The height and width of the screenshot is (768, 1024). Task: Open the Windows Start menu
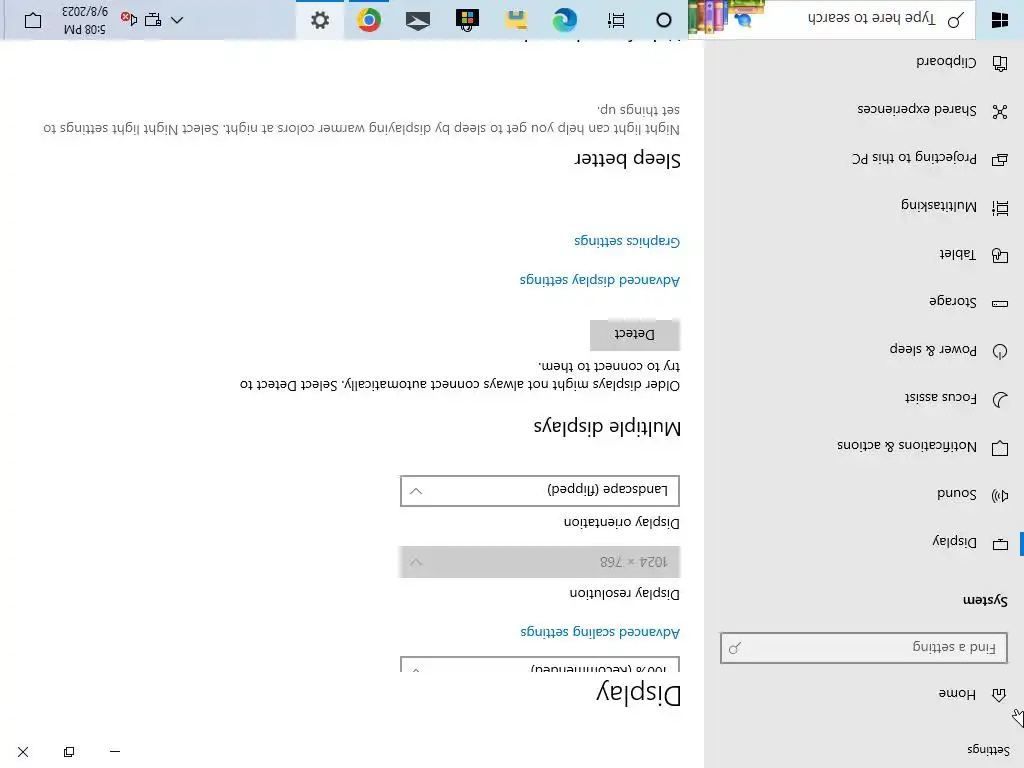pos(1000,20)
